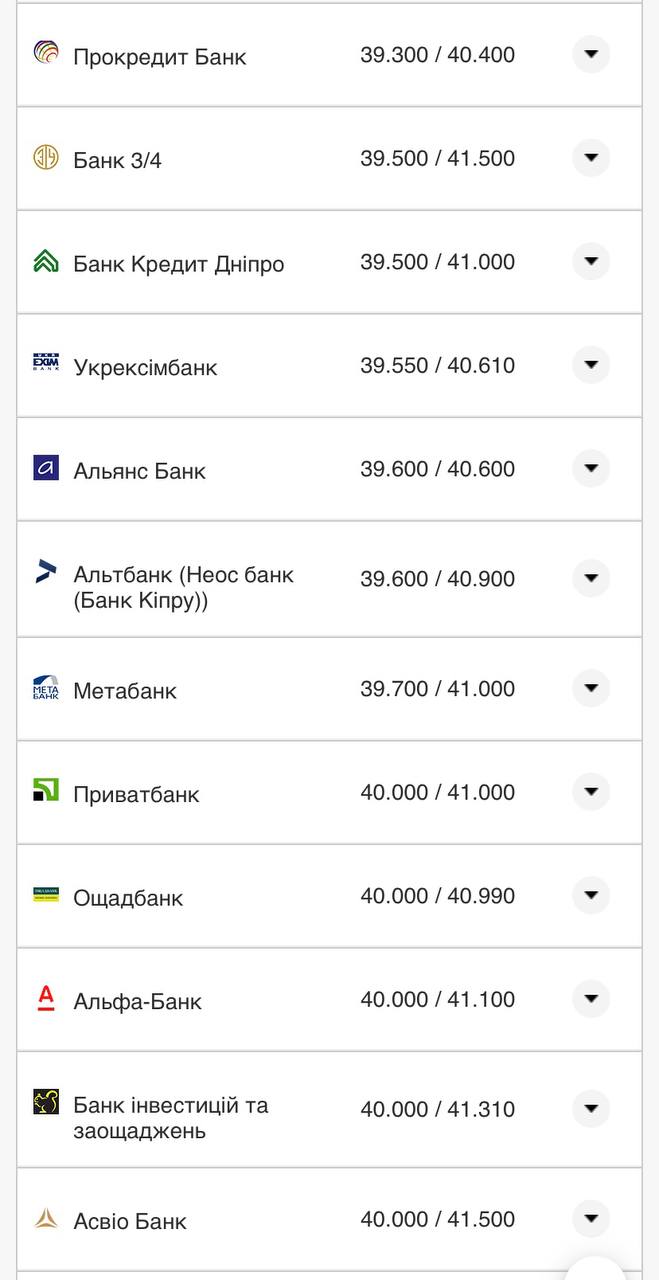Image resolution: width=659 pixels, height=1280 pixels.
Task: Expand the Банк 3/4 row arrow
Action: coord(591,158)
